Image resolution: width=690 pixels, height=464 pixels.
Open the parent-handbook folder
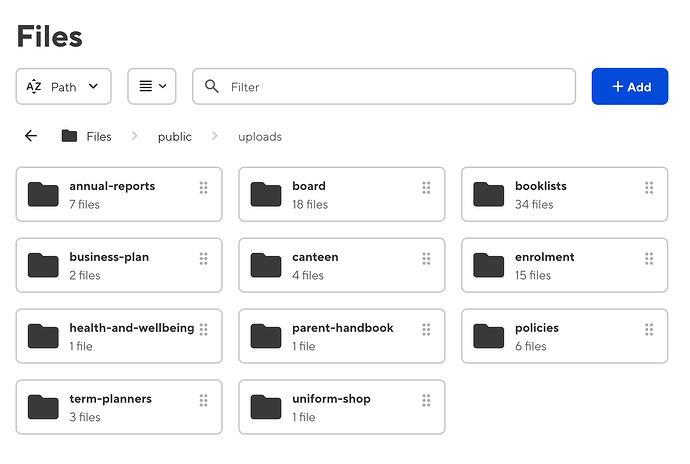tap(342, 328)
